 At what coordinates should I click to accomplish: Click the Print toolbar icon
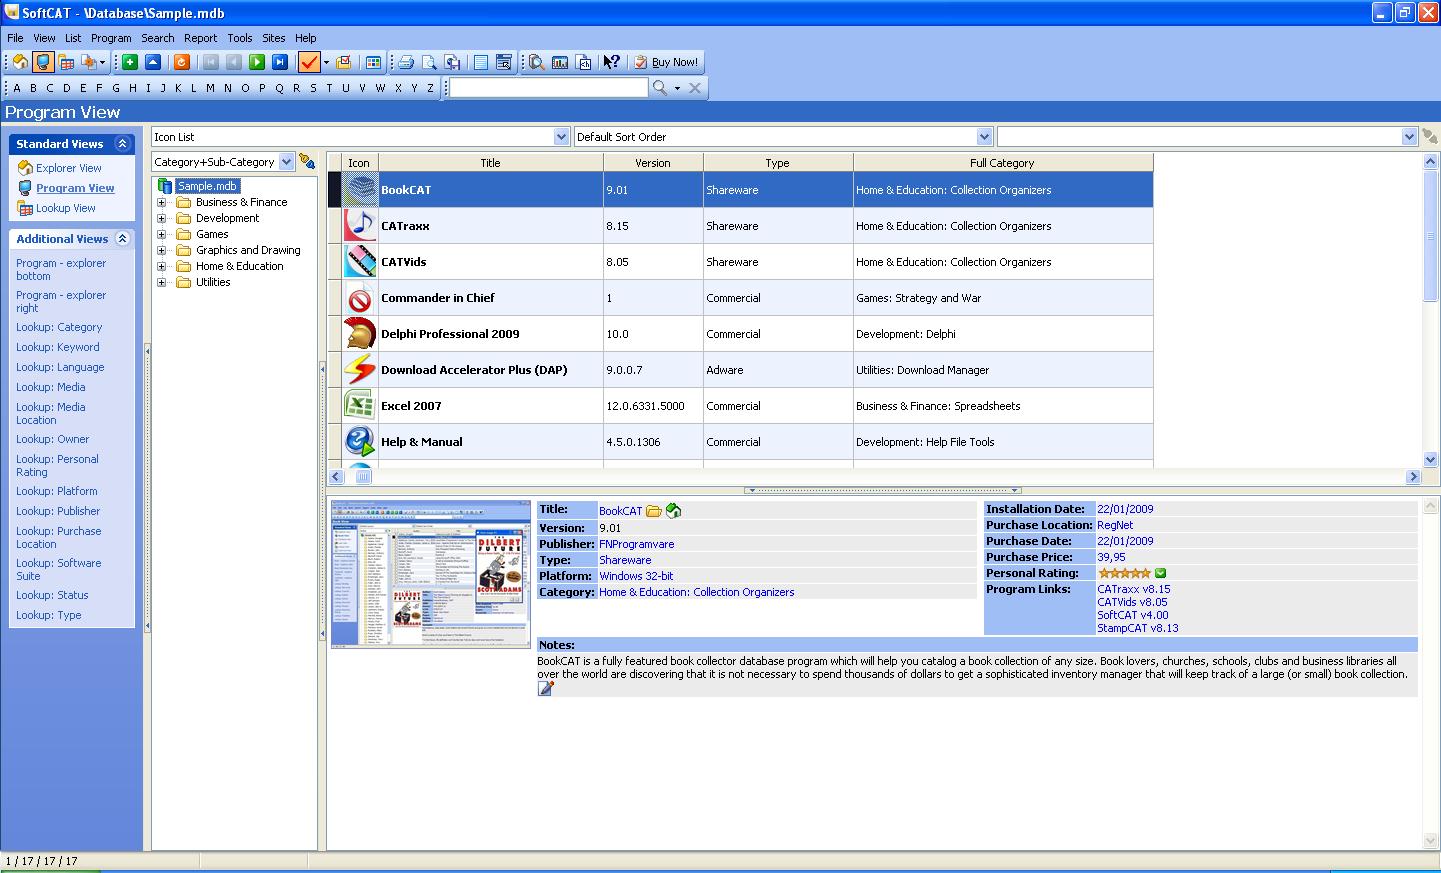click(406, 62)
